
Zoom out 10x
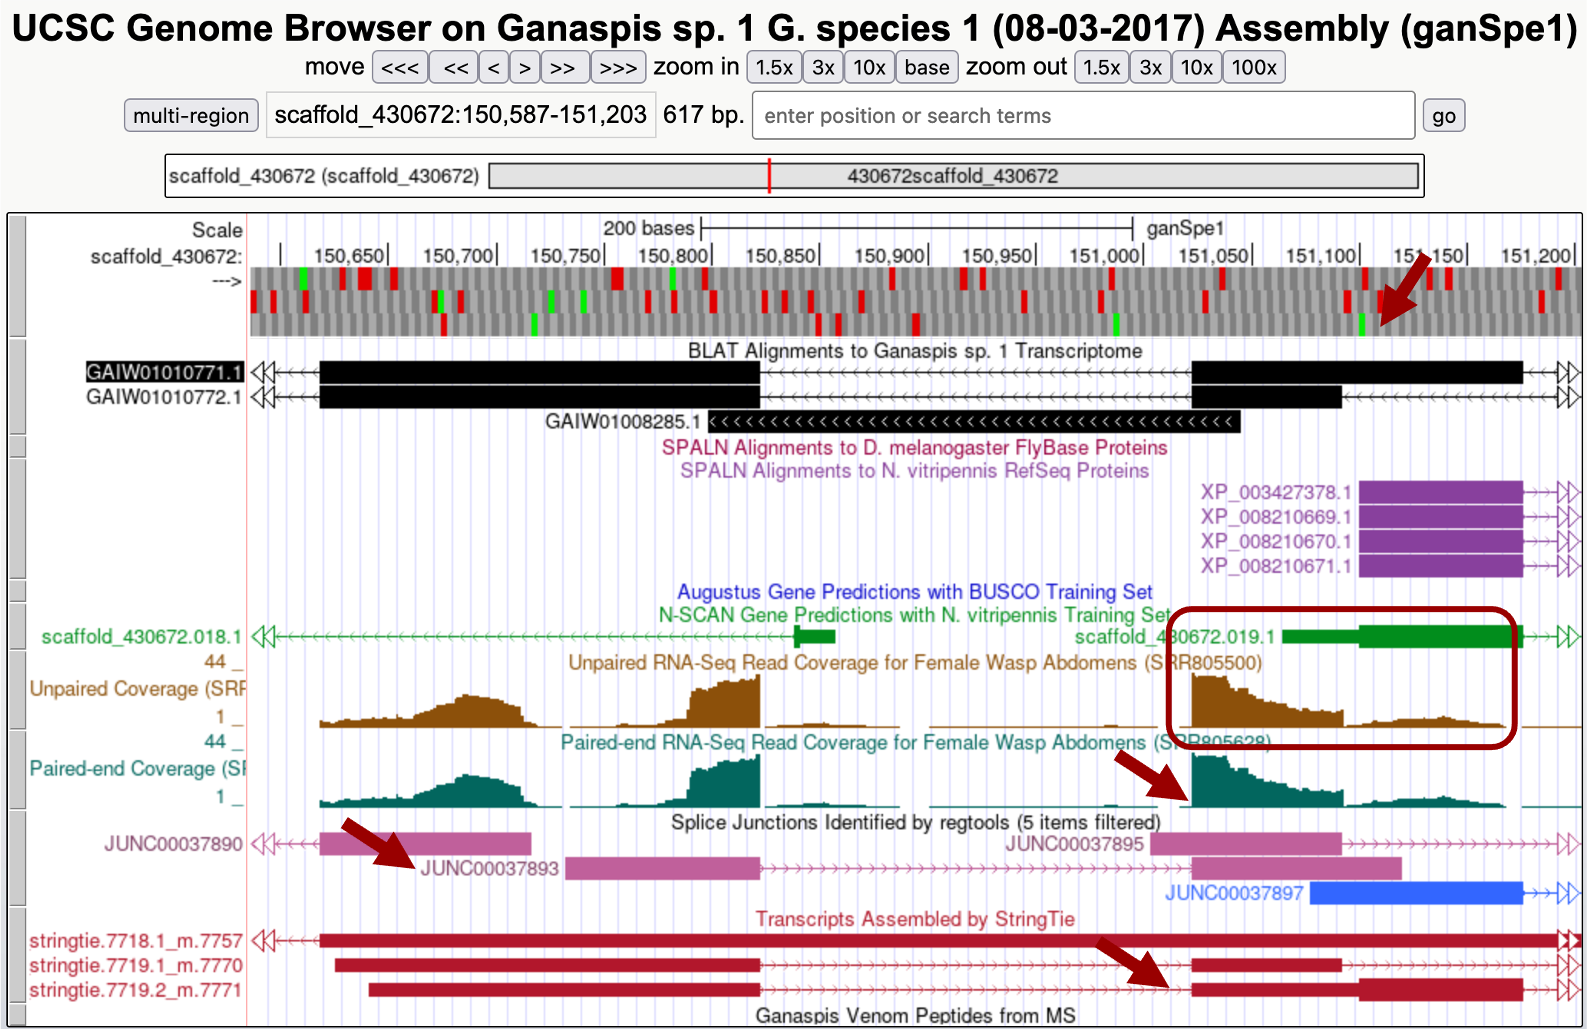[1197, 68]
